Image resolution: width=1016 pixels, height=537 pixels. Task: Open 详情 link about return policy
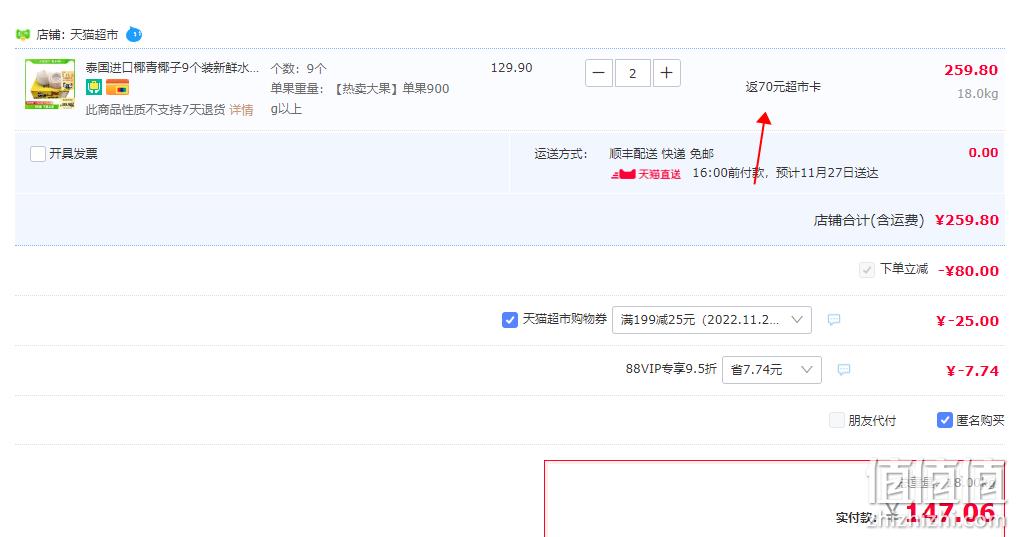click(241, 109)
